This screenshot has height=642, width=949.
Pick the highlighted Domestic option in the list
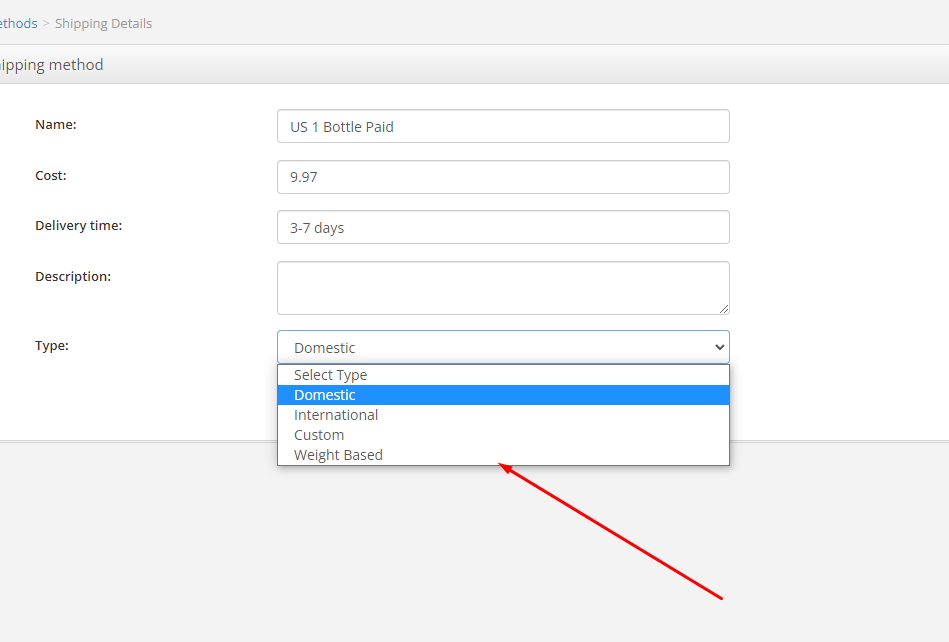[x=504, y=395]
